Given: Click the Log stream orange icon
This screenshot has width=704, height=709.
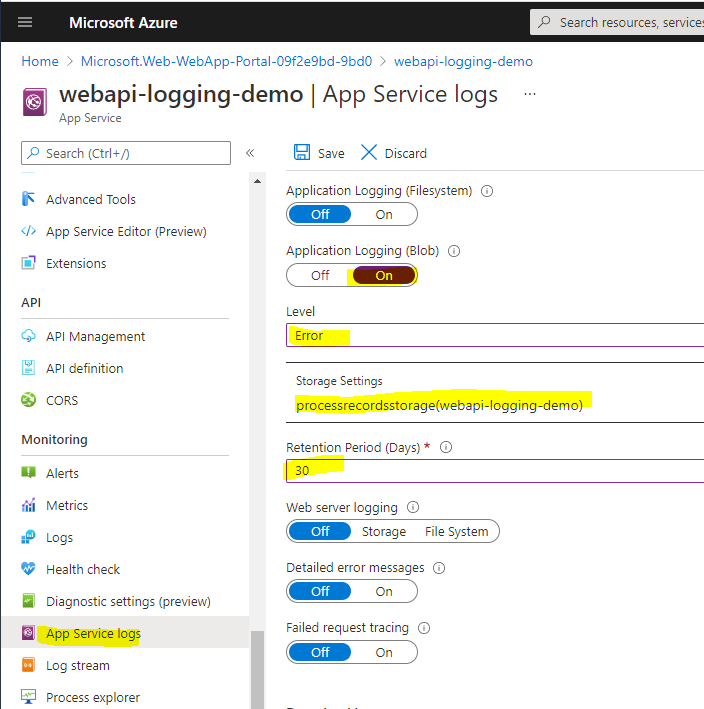Looking at the screenshot, I should tap(28, 665).
